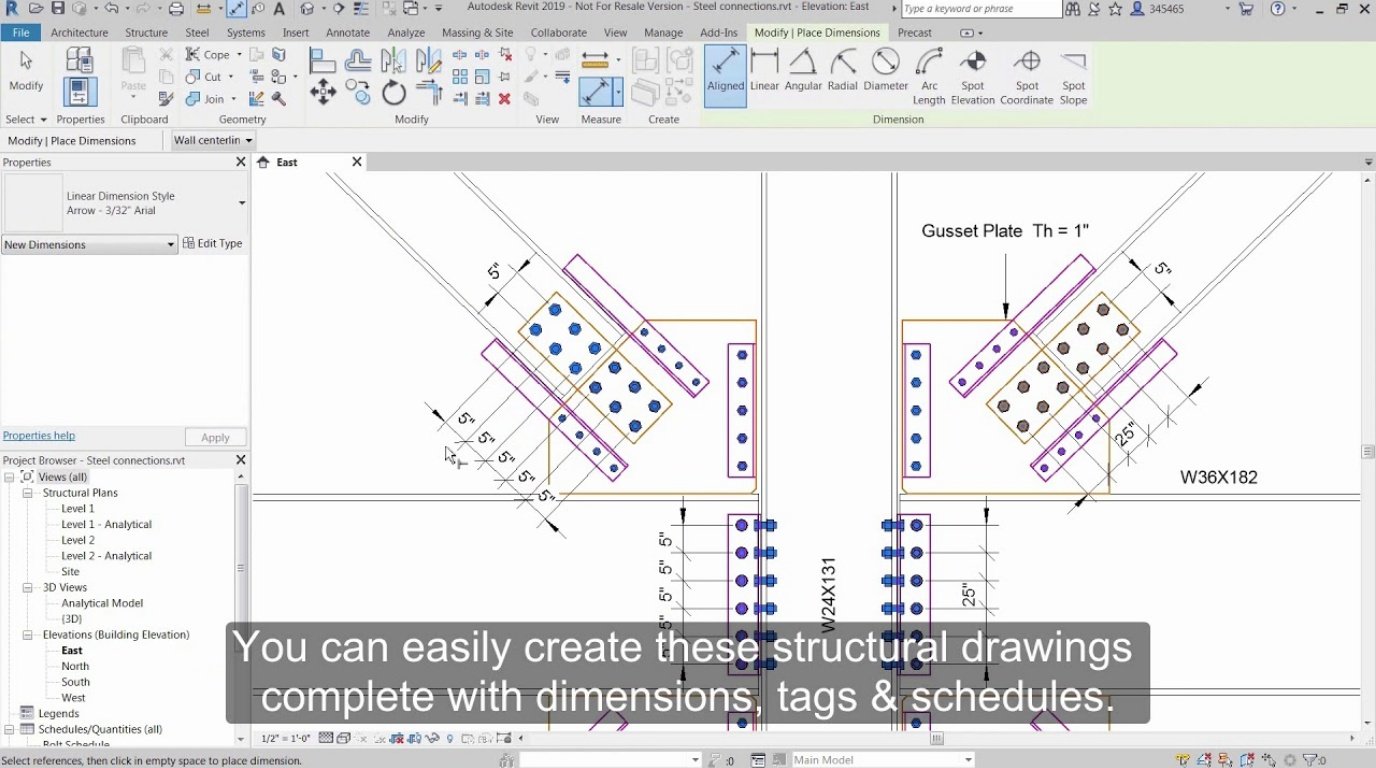Select the Move tool in Modify panel
The width and height of the screenshot is (1376, 768).
[322, 93]
